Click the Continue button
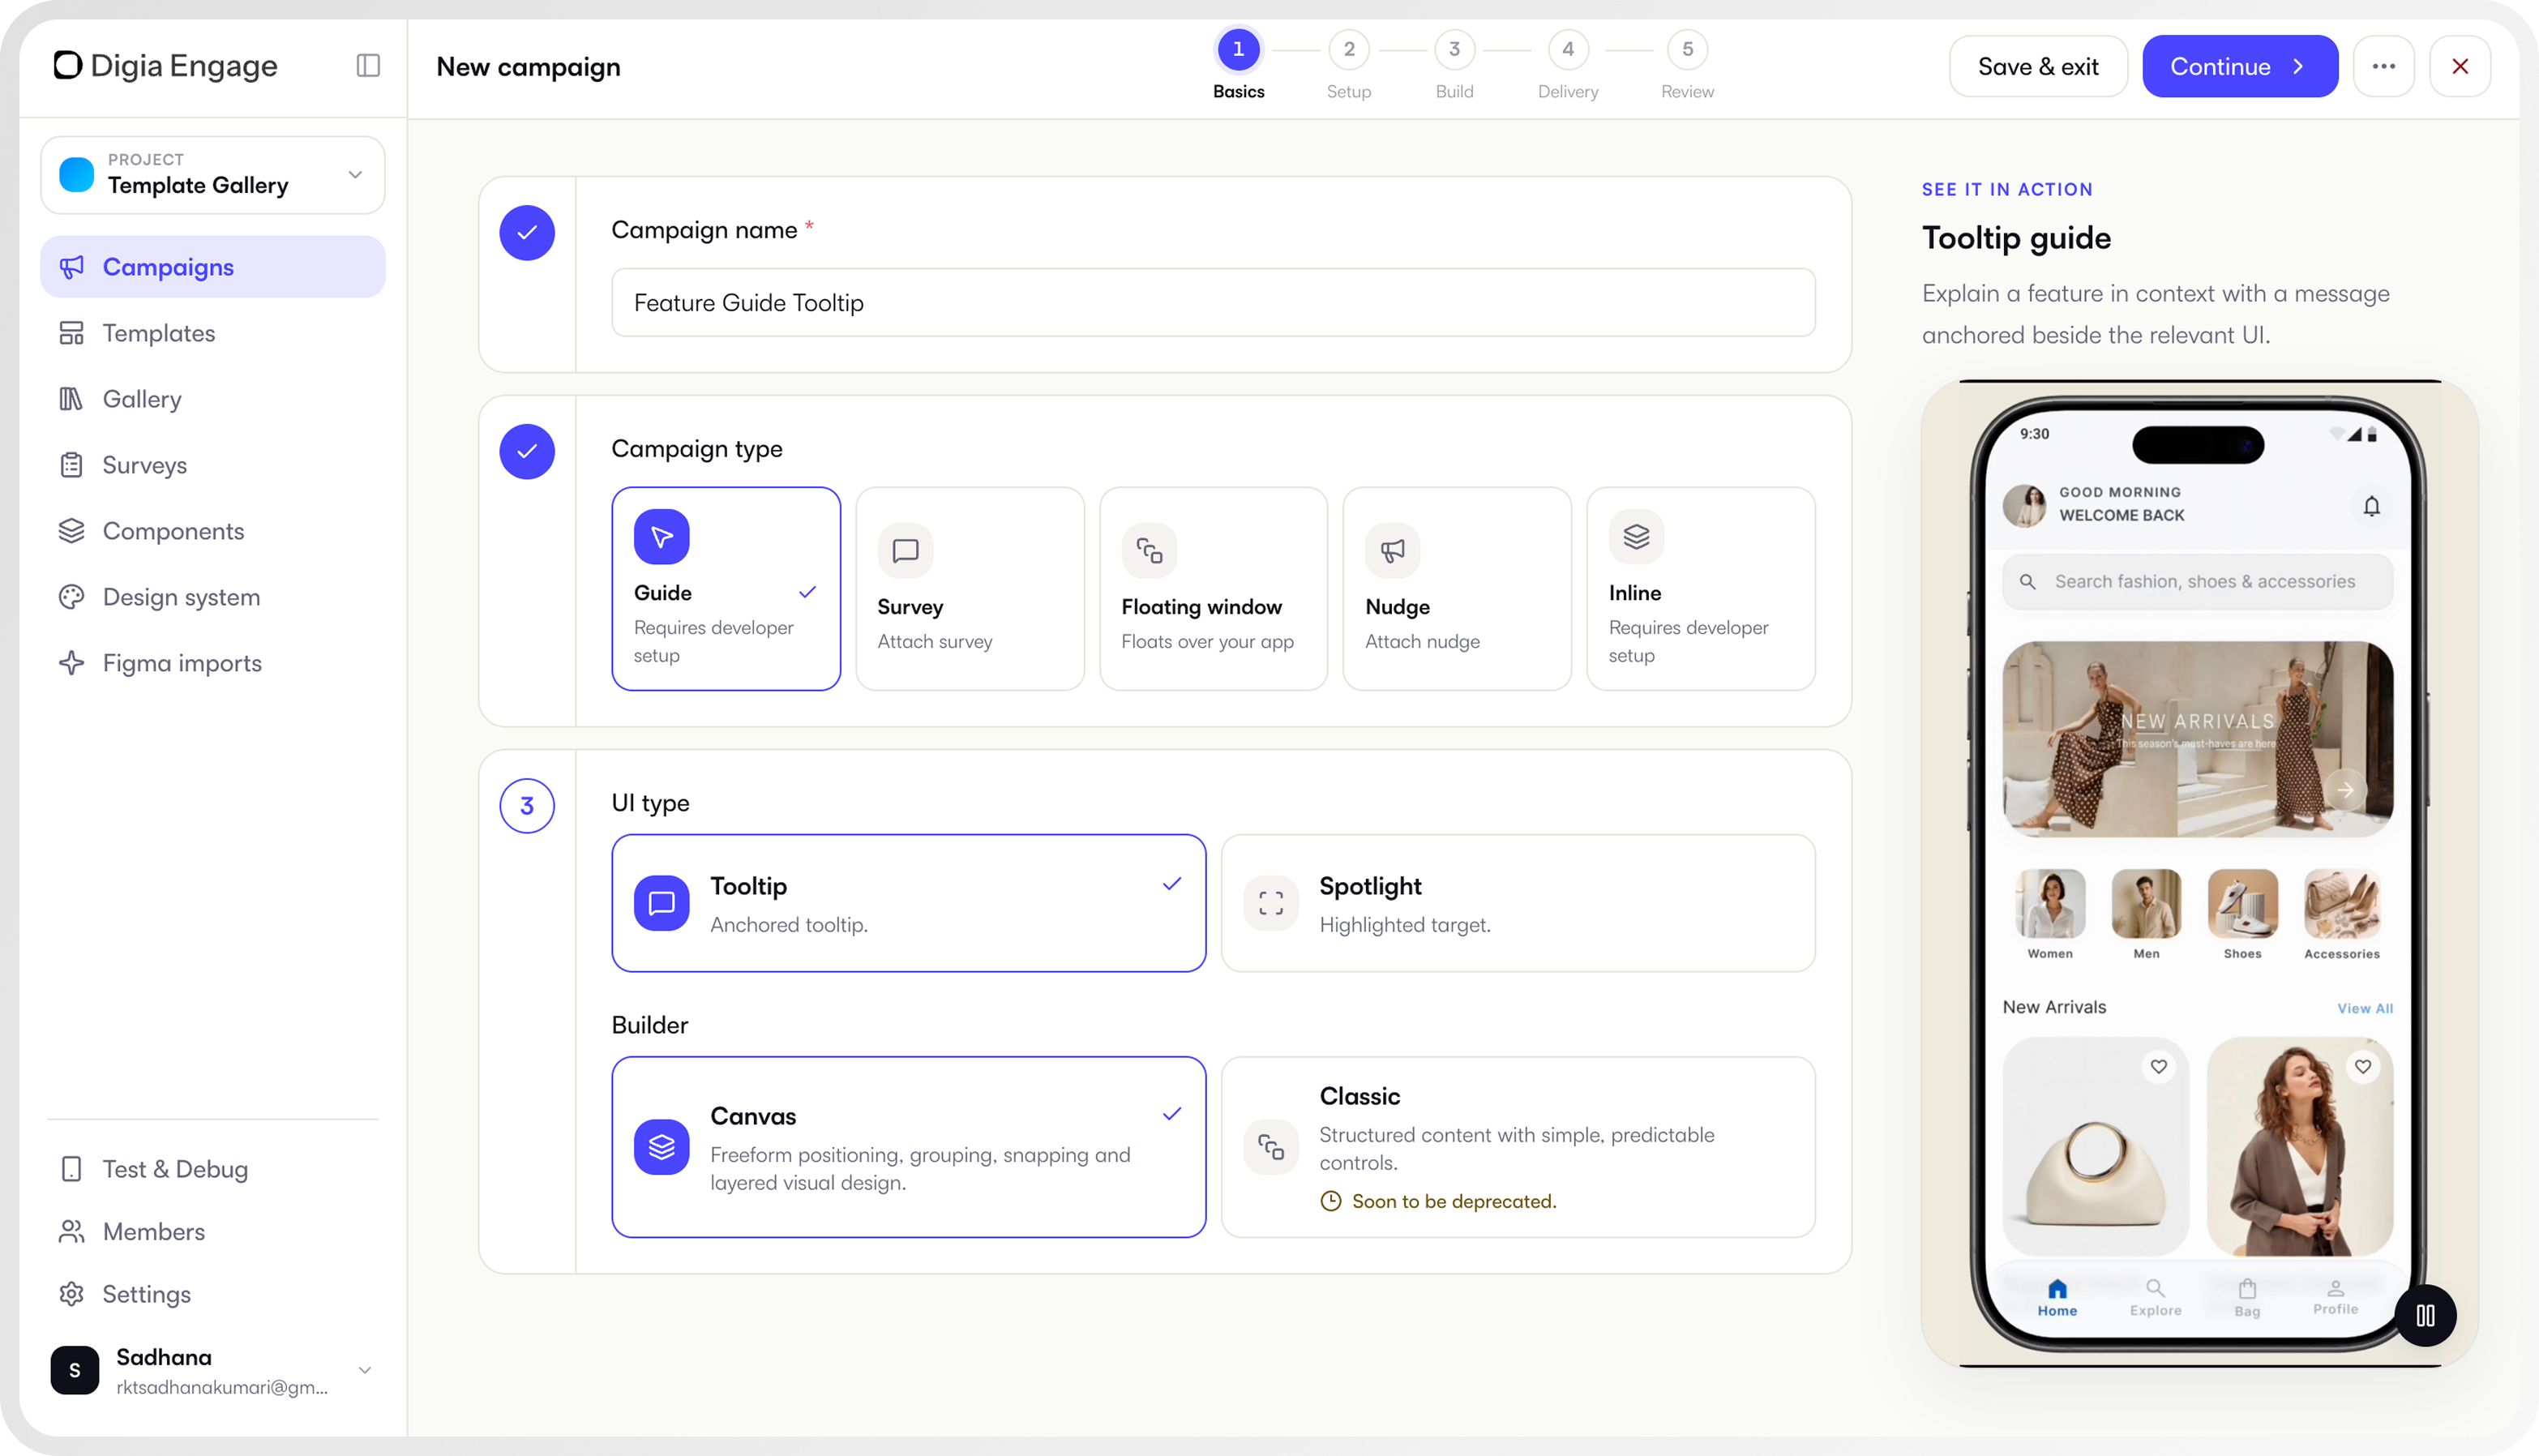This screenshot has height=1456, width=2539. coord(2240,66)
